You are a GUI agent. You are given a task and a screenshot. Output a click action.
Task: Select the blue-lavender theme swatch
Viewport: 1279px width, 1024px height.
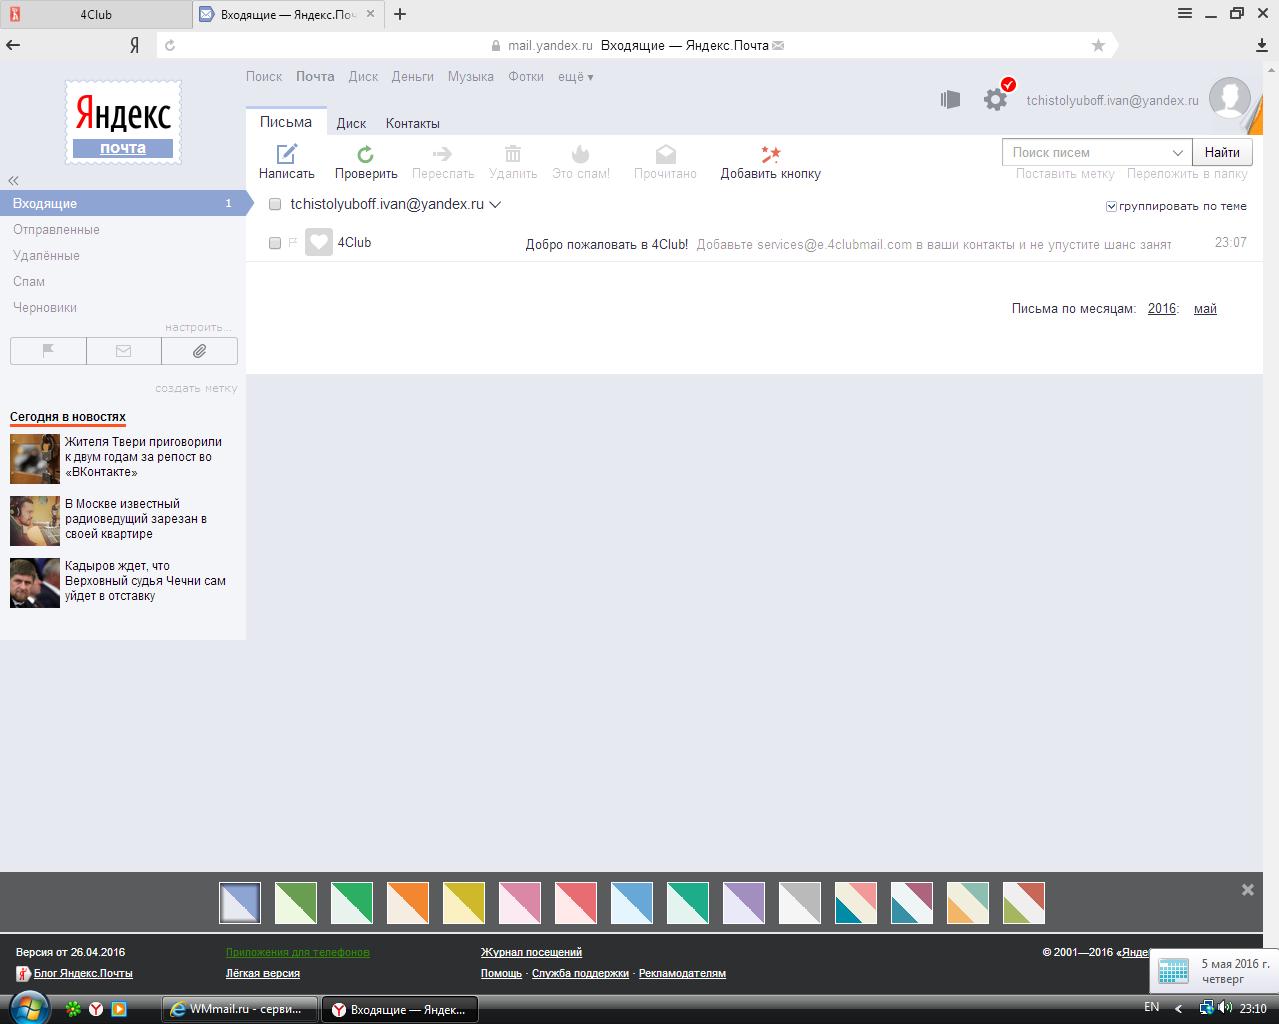240,903
